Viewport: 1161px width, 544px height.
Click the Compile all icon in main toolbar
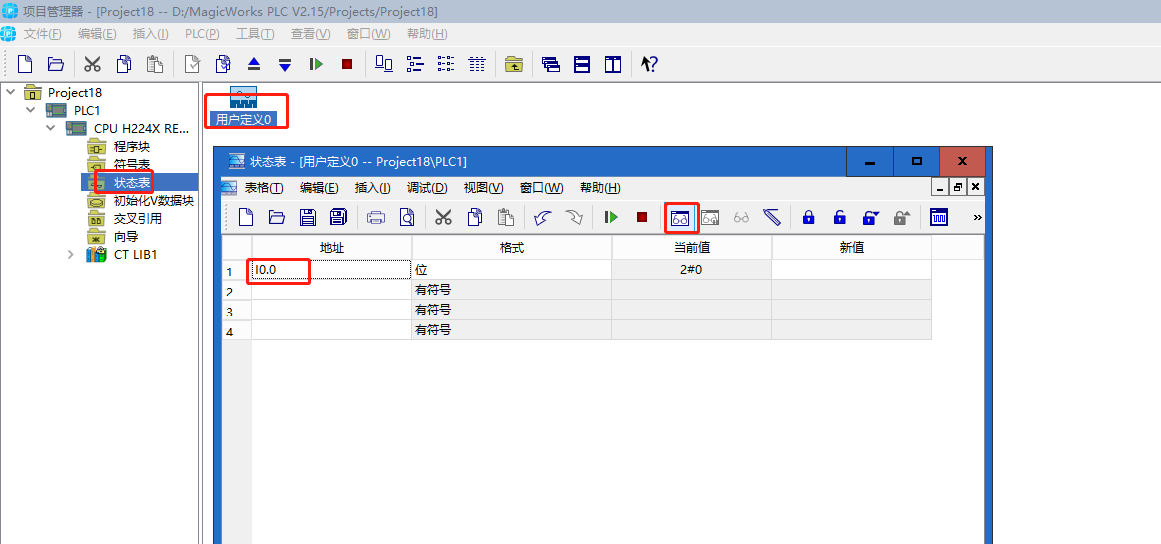(x=223, y=64)
